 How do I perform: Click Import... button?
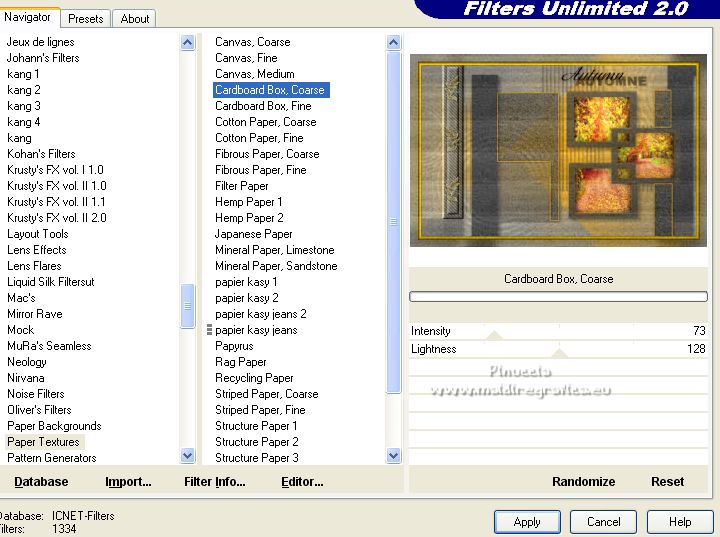(x=128, y=481)
